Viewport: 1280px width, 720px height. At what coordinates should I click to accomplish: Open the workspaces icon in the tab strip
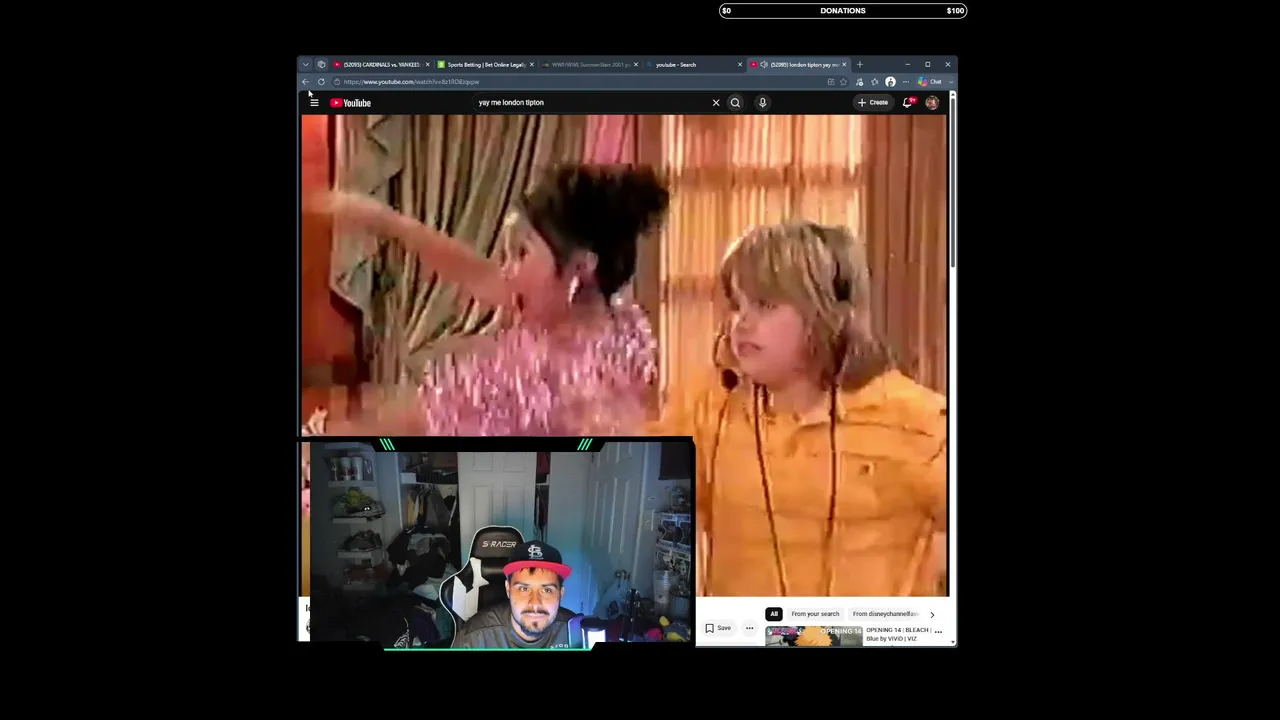click(321, 65)
